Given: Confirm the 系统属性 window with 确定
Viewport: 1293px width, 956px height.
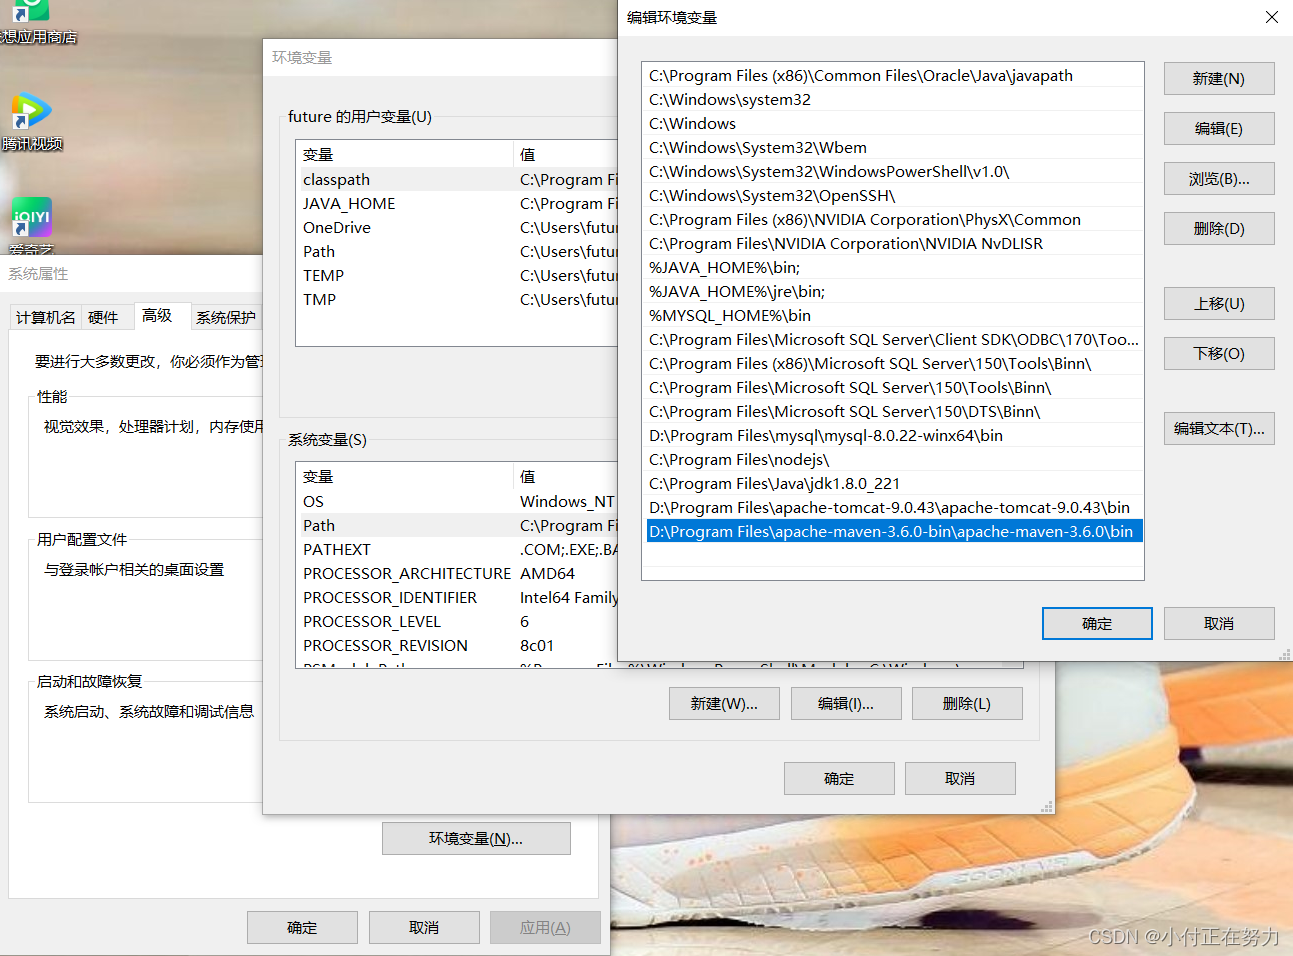Looking at the screenshot, I should coord(302,928).
